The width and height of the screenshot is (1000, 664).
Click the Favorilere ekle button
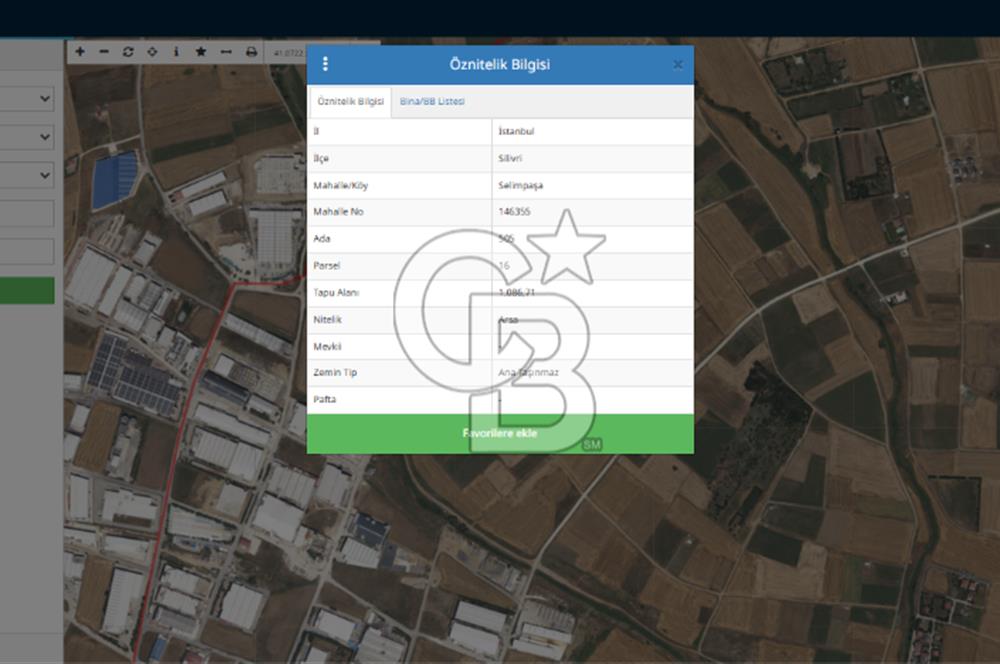click(x=500, y=434)
